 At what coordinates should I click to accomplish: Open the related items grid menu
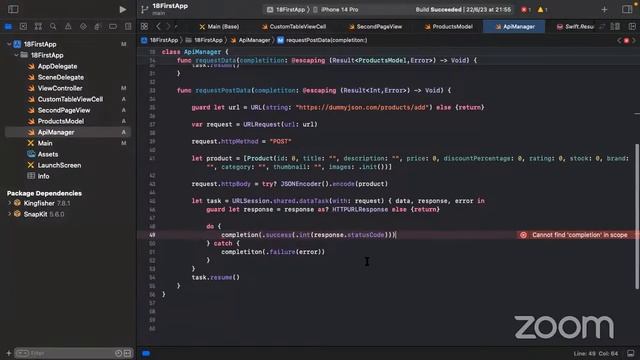pos(144,27)
